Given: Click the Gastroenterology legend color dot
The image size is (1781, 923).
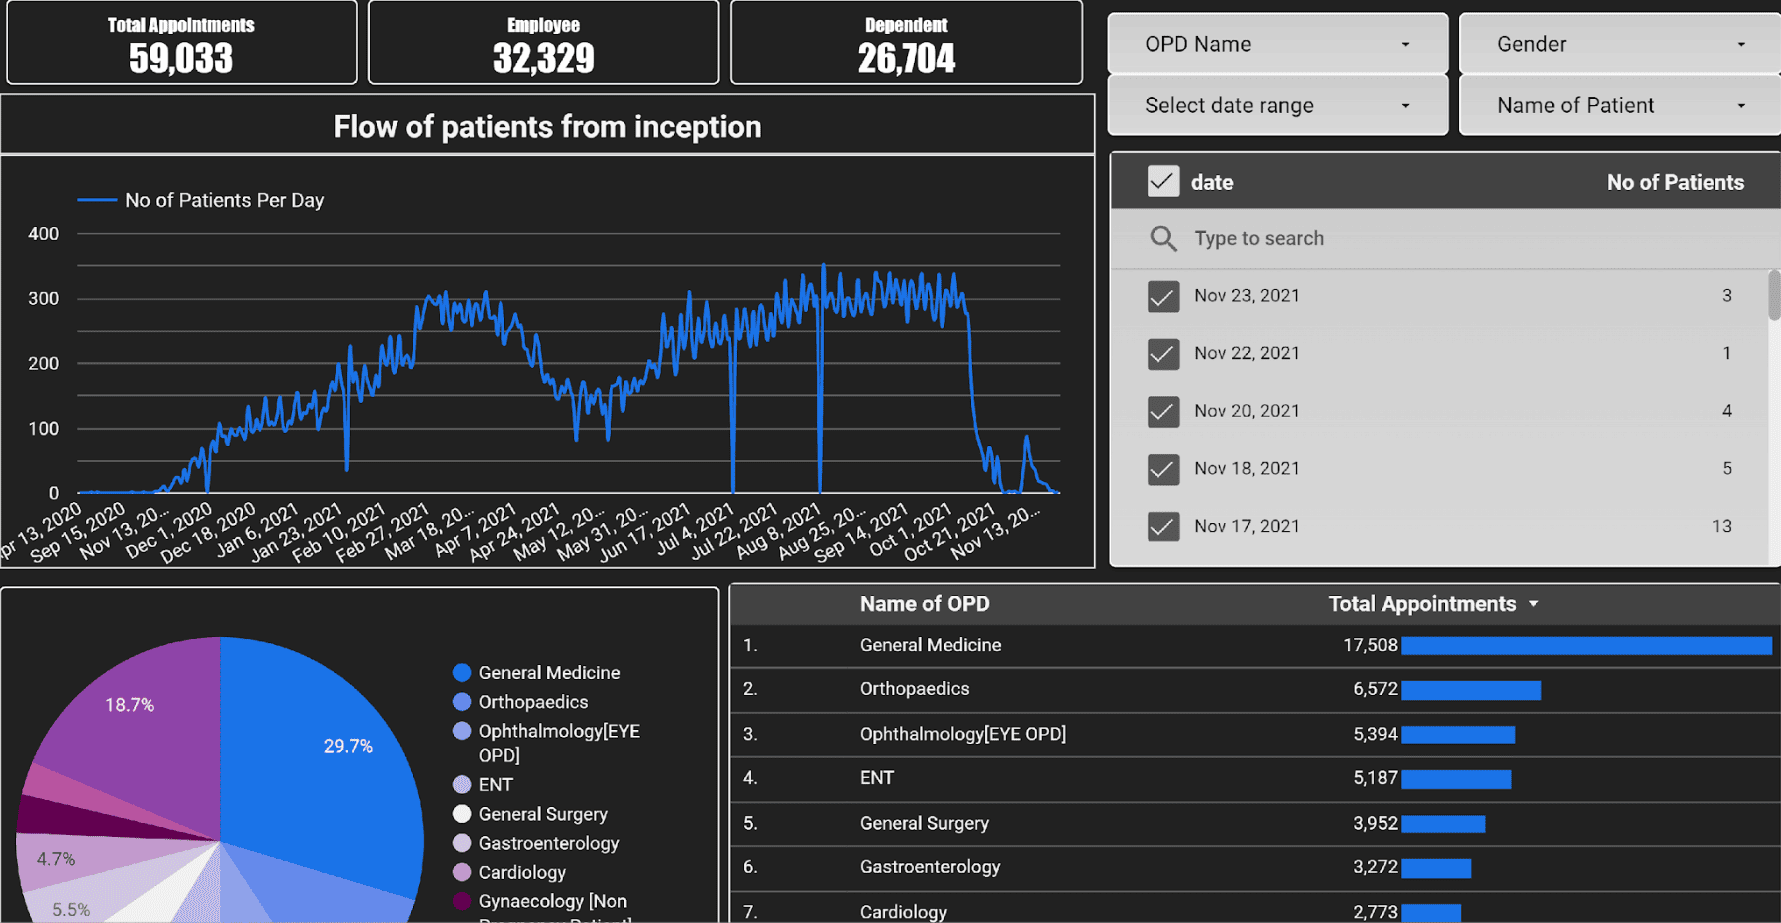Looking at the screenshot, I should pyautogui.click(x=462, y=843).
